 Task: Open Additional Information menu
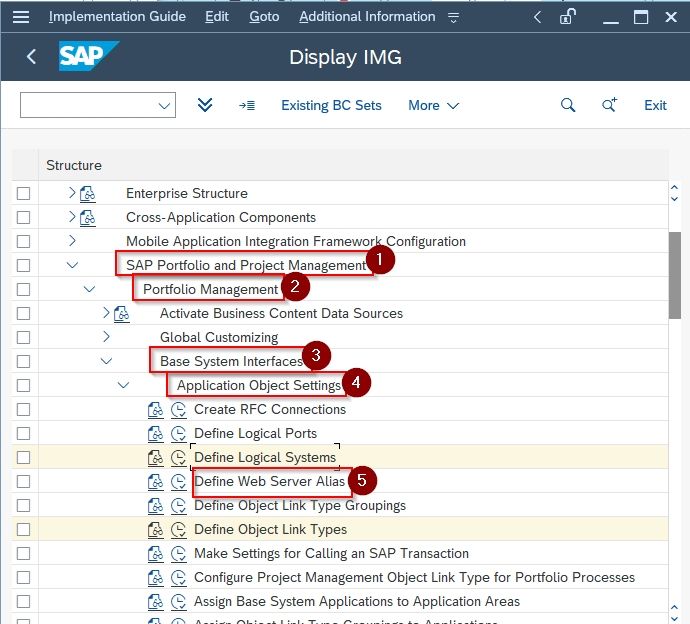click(x=367, y=17)
